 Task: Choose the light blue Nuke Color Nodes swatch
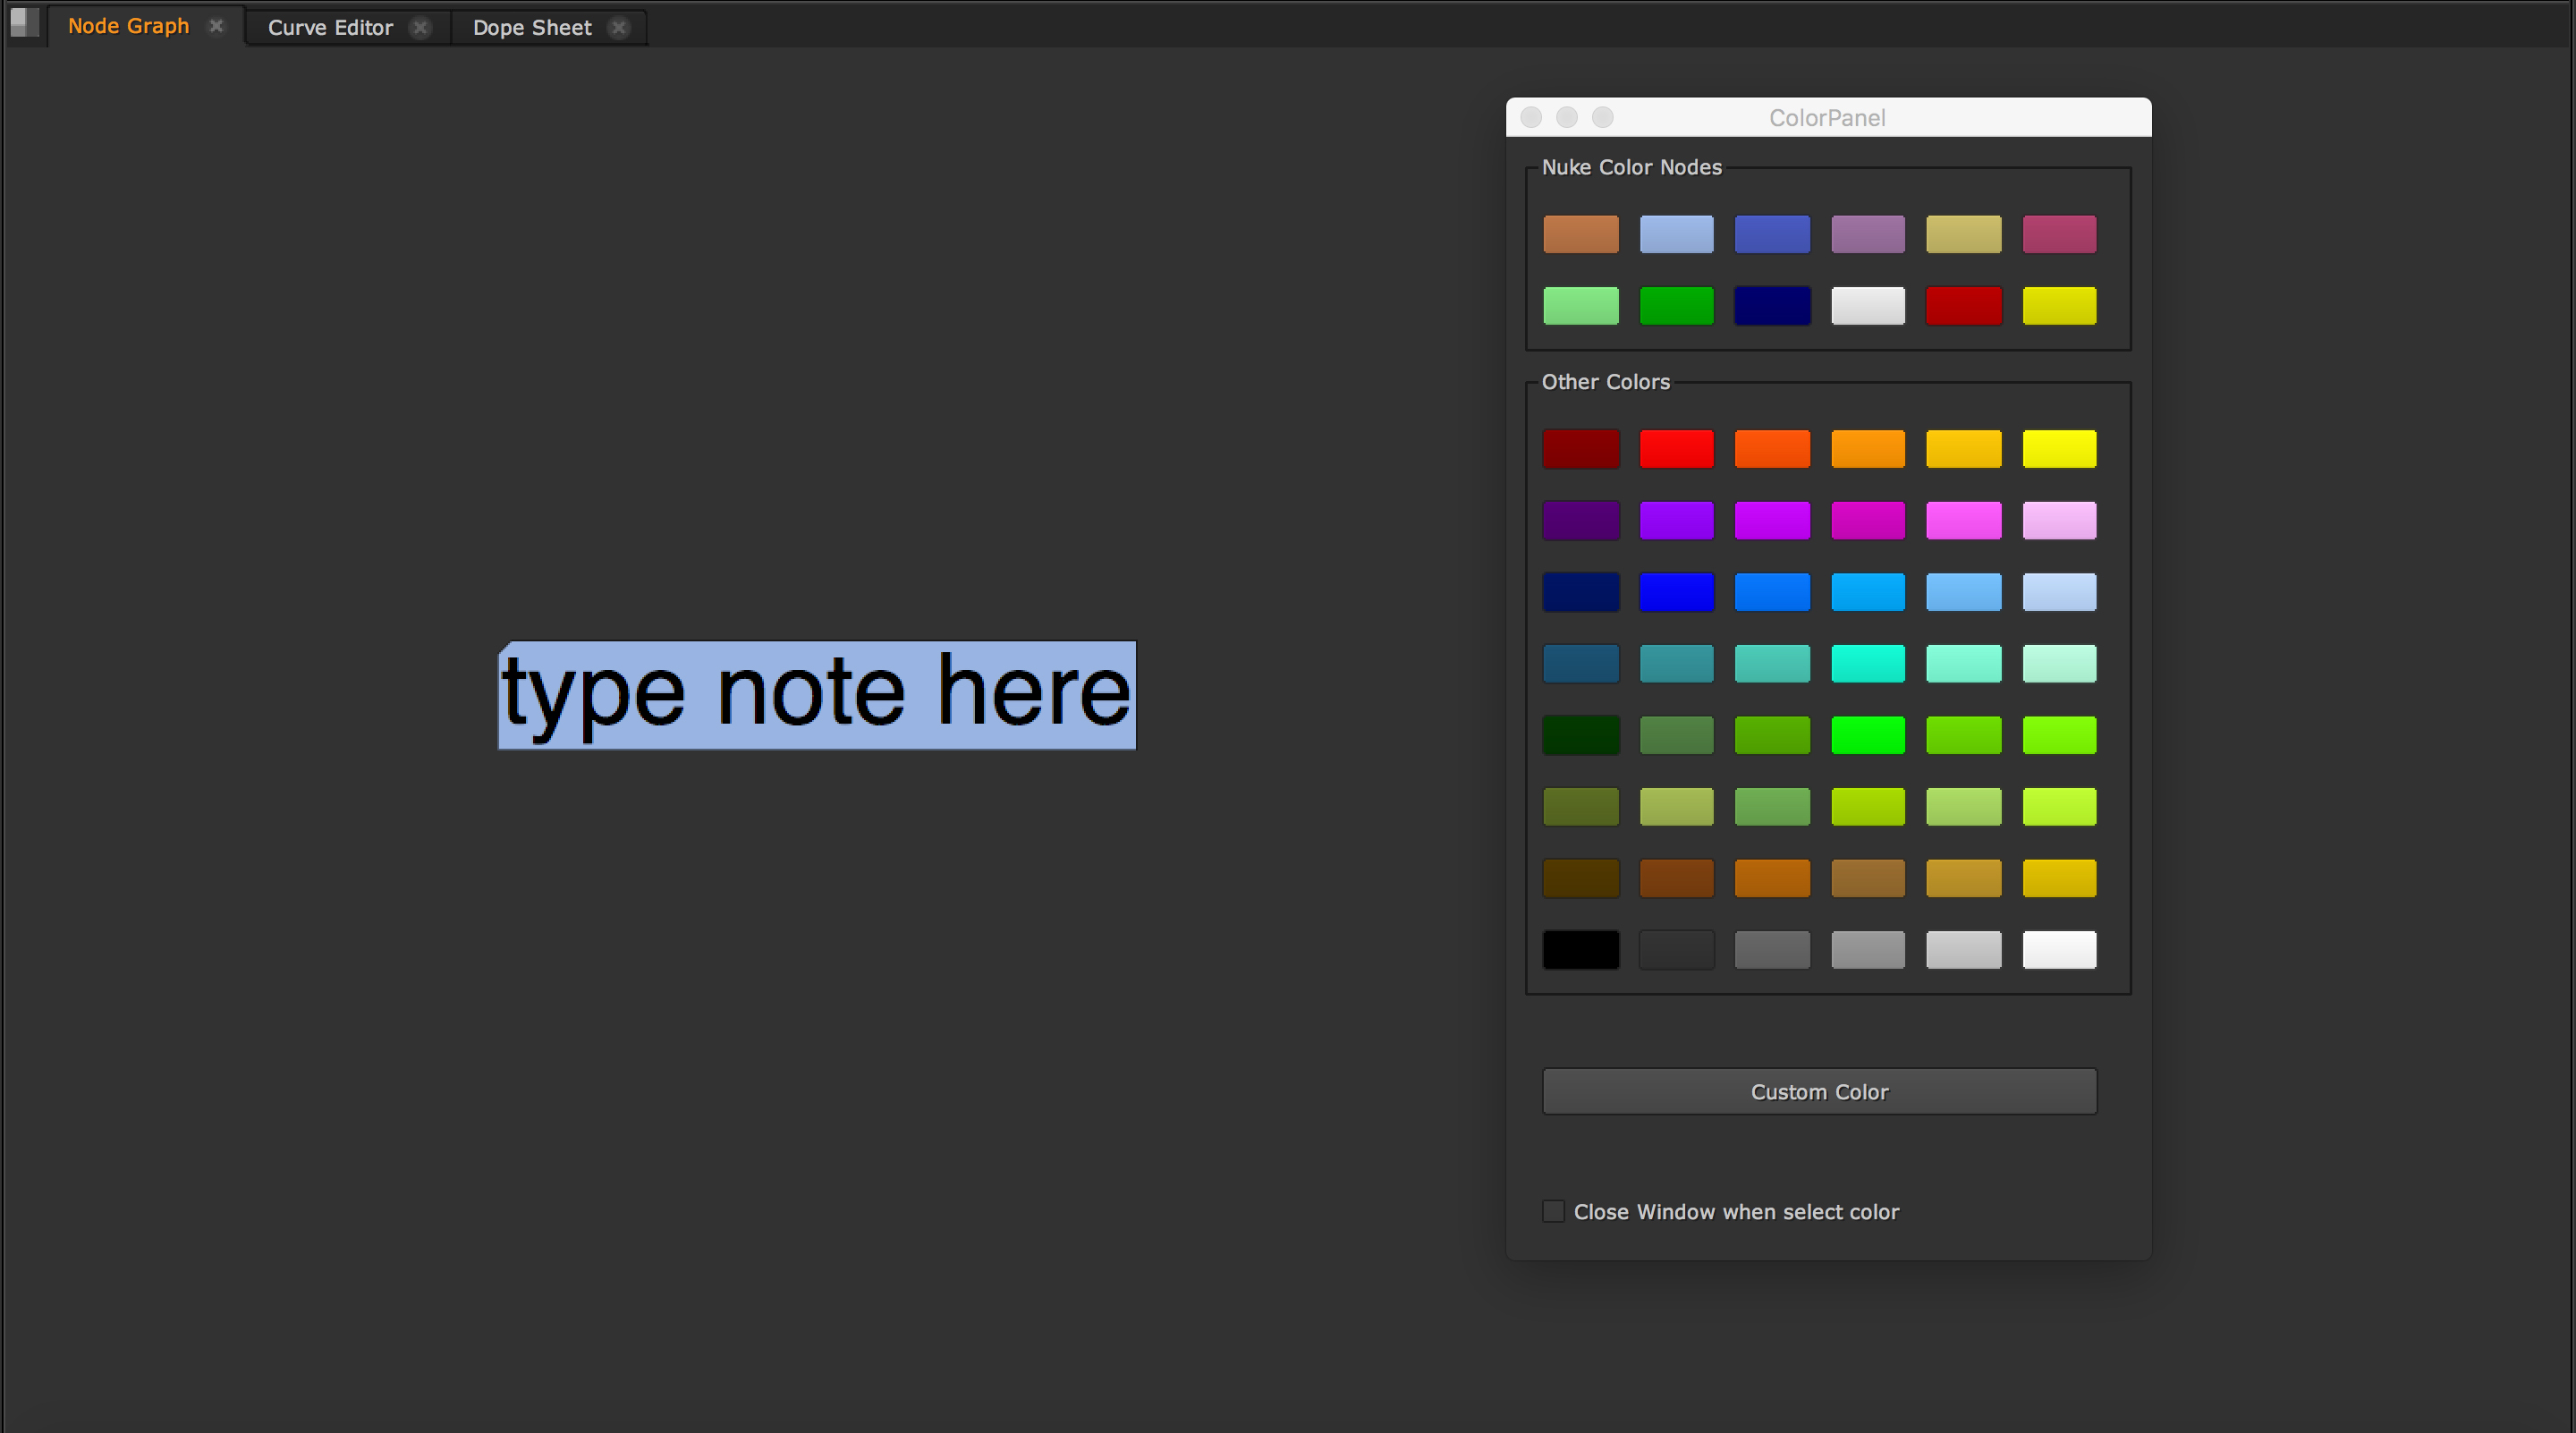[1676, 234]
